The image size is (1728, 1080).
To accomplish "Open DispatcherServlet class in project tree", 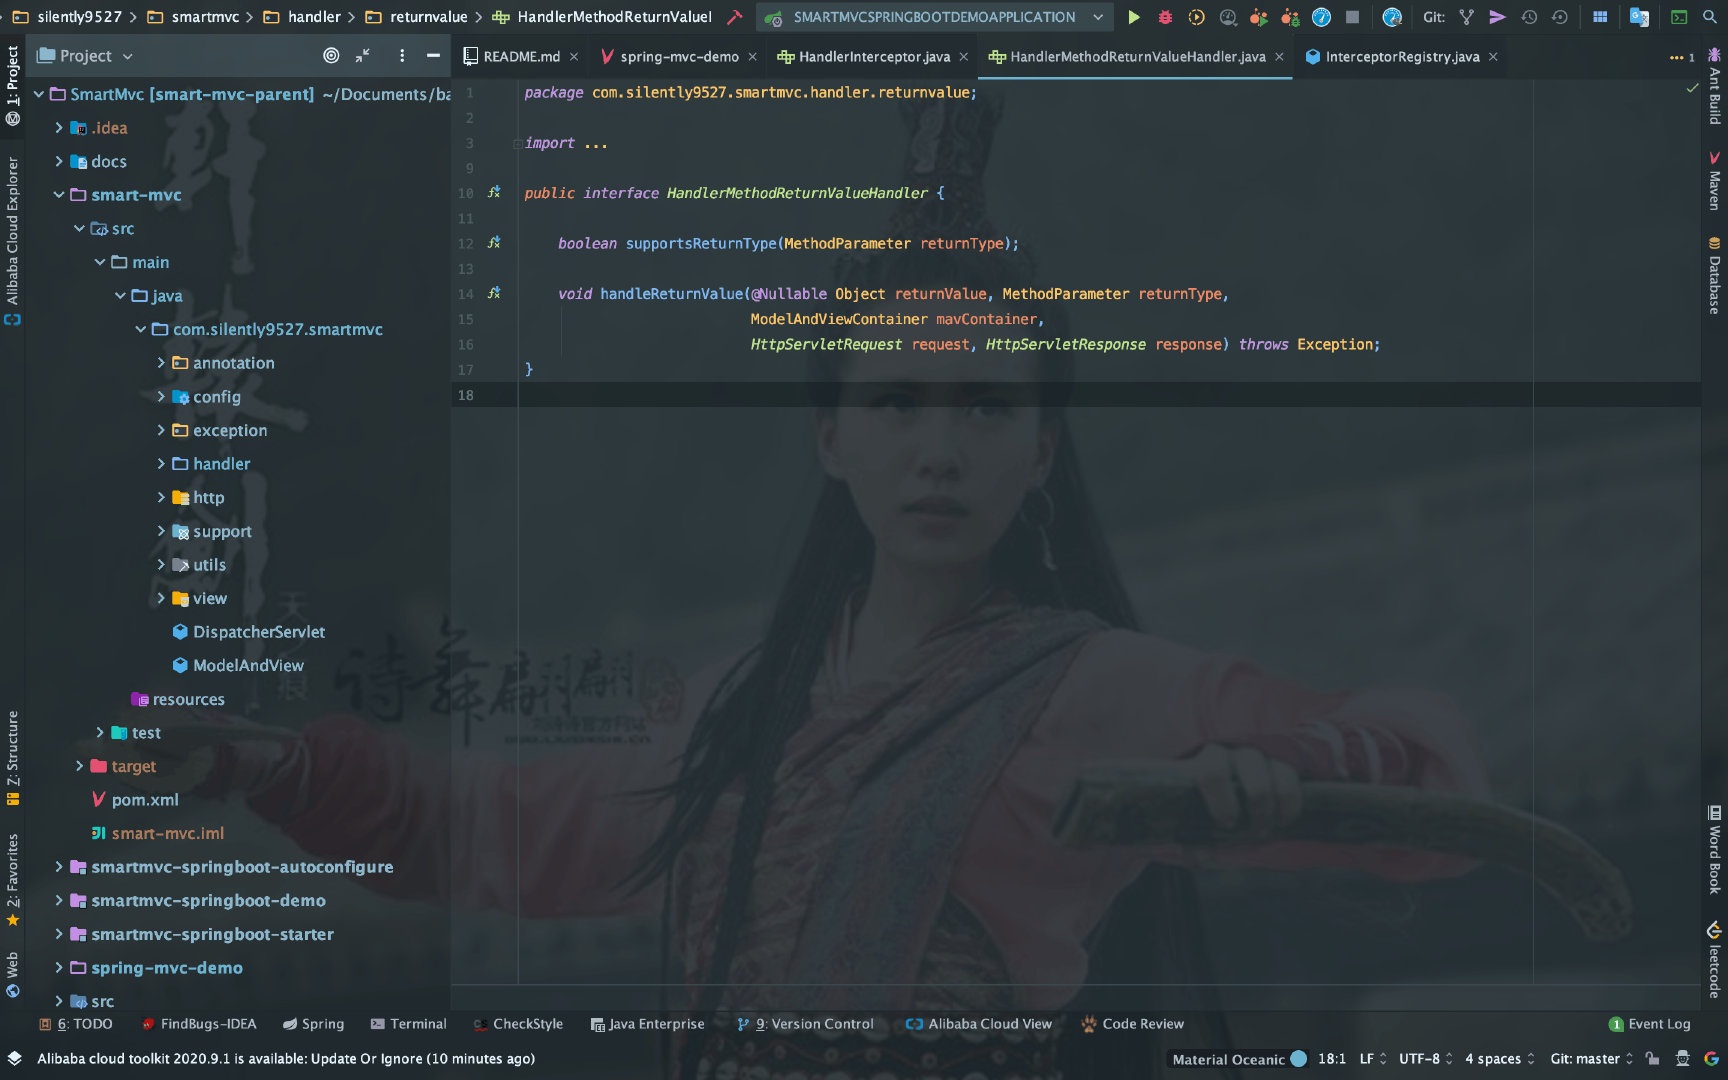I will tap(249, 632).
